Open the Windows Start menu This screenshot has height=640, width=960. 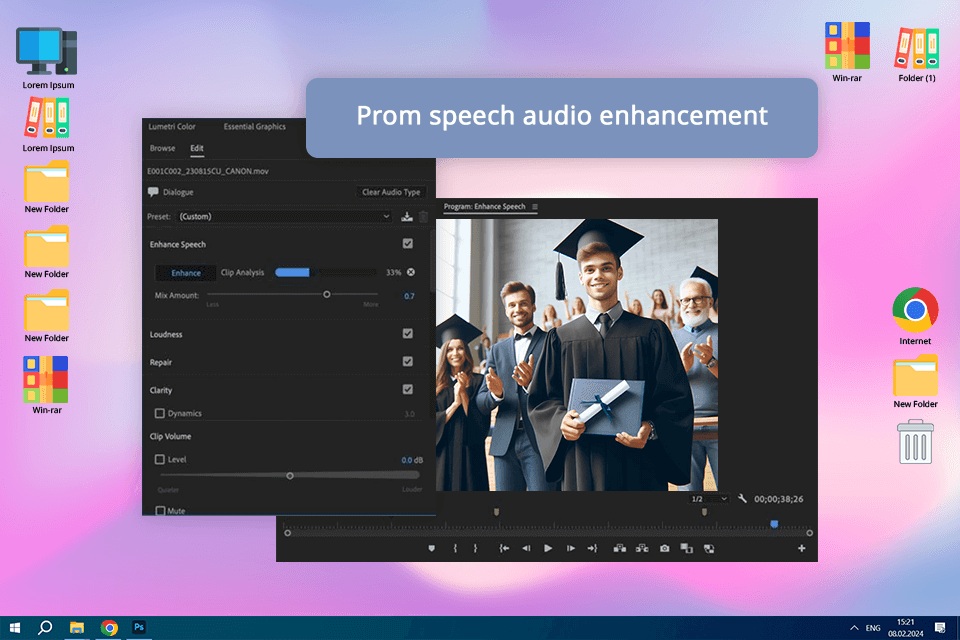pos(15,628)
